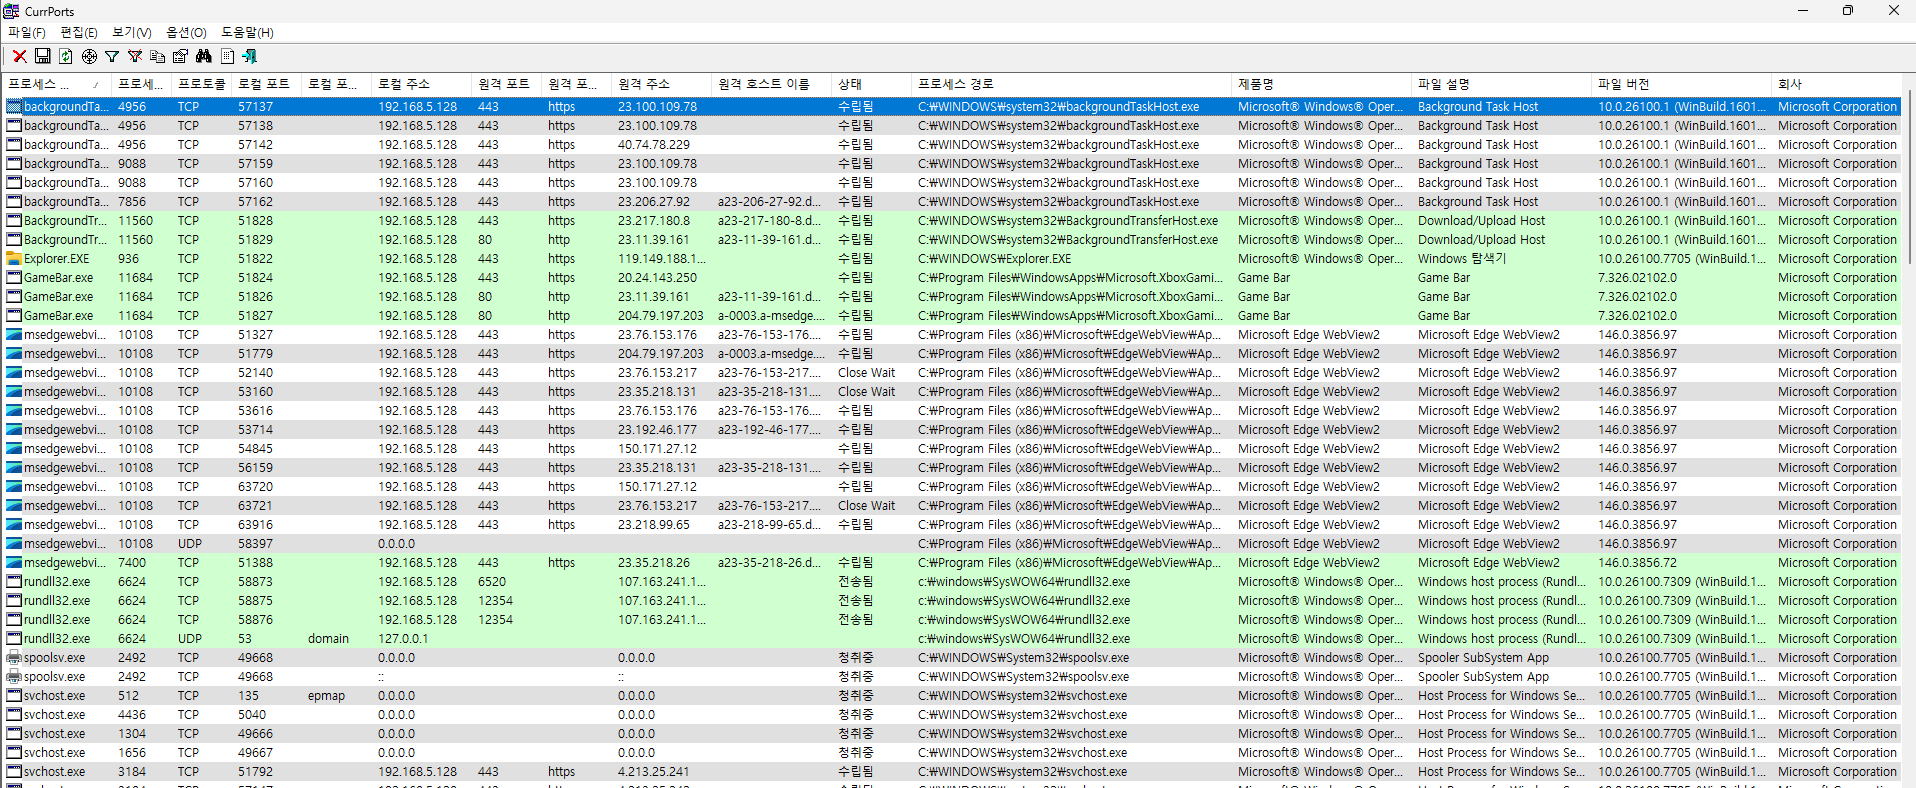The height and width of the screenshot is (788, 1916).
Task: Click GameBar.exe icon on port 51824 row
Action: click(14, 277)
